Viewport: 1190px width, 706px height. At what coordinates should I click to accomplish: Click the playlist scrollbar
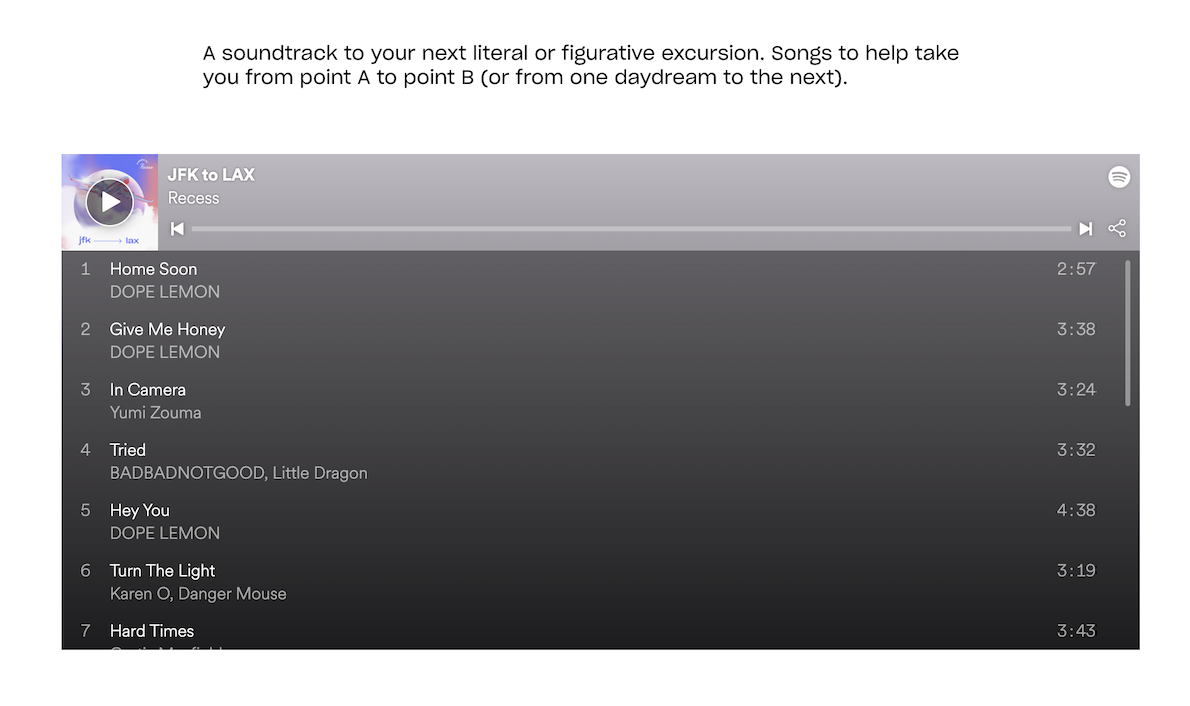point(1128,333)
